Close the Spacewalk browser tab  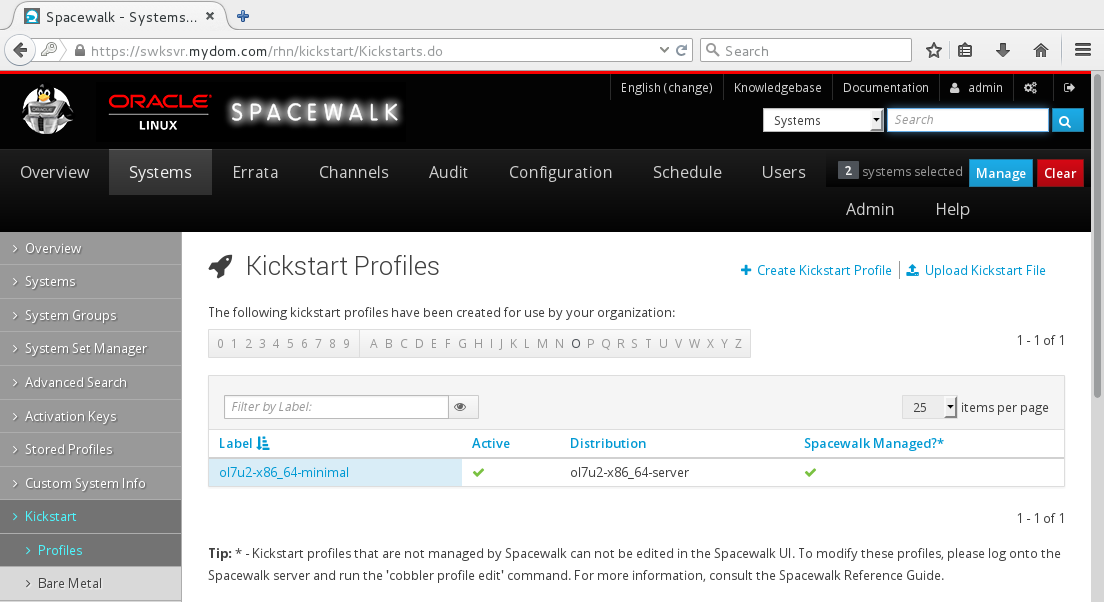[x=210, y=16]
